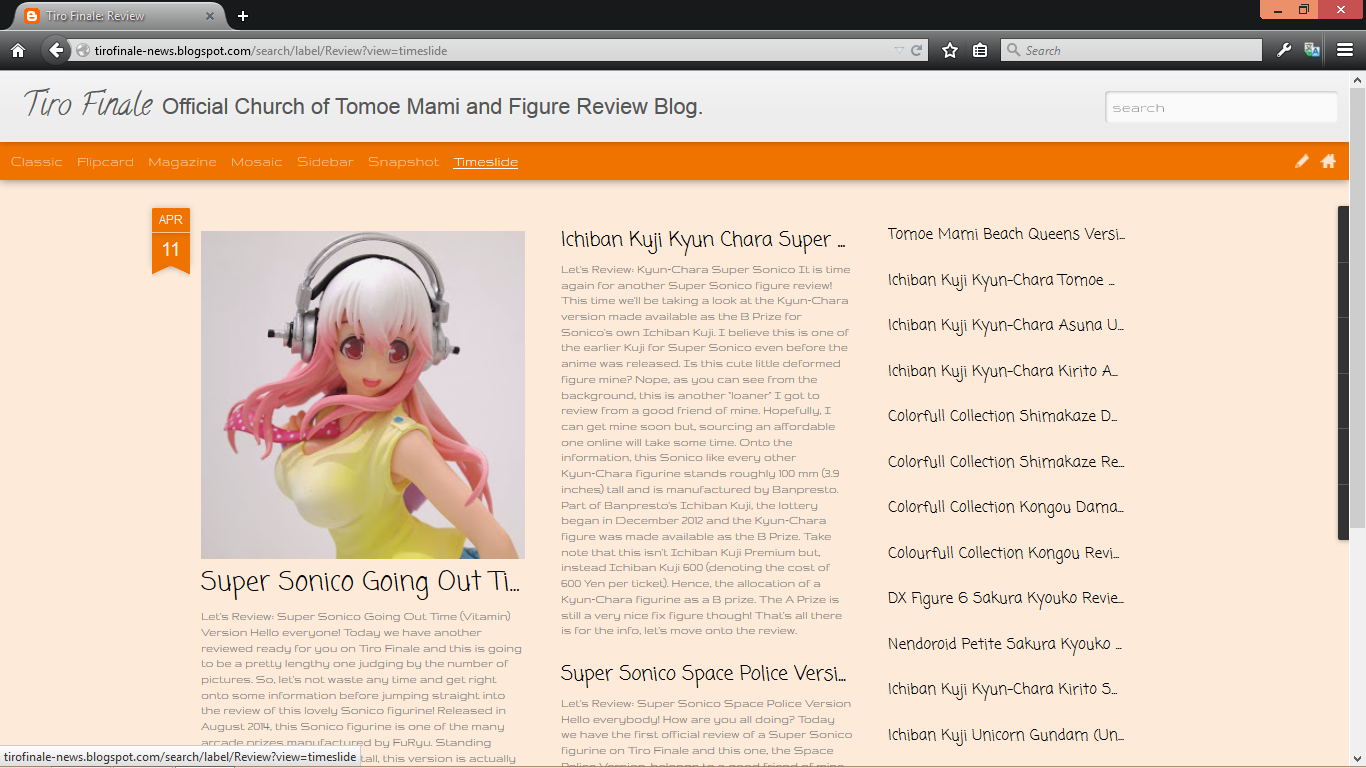Screen dimensions: 1366x768
Task: Open the Nendoroid Petite Sakura Kyouko post
Action: (1005, 645)
